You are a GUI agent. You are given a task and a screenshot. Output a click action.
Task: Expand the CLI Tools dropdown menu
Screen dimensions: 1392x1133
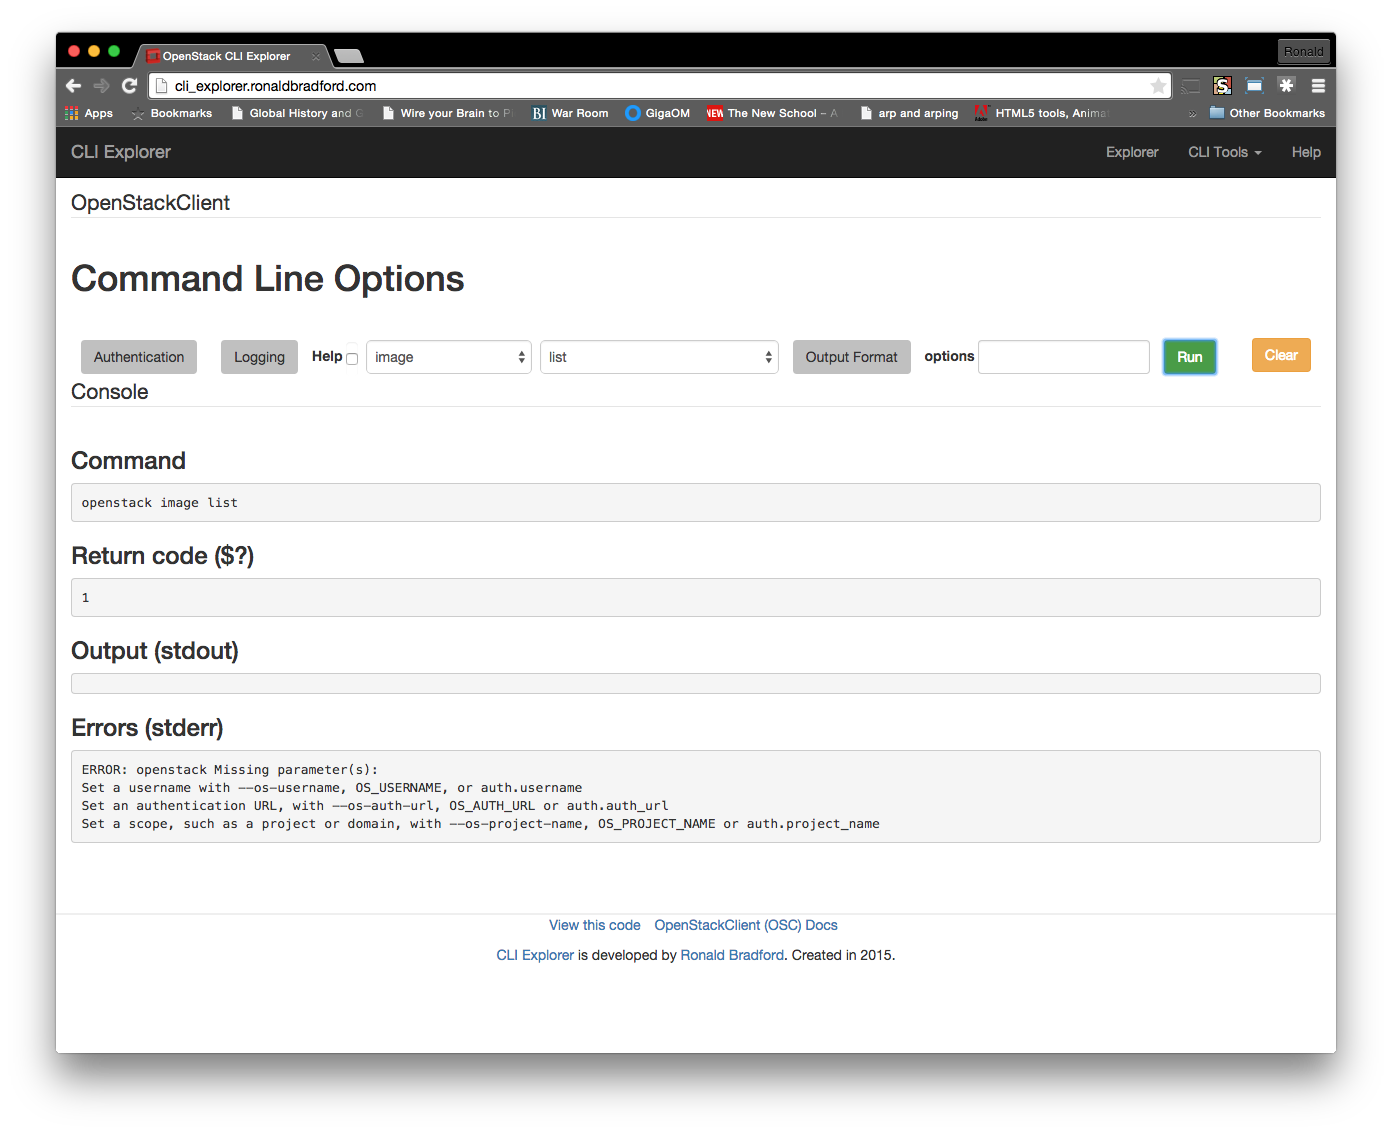(x=1225, y=152)
